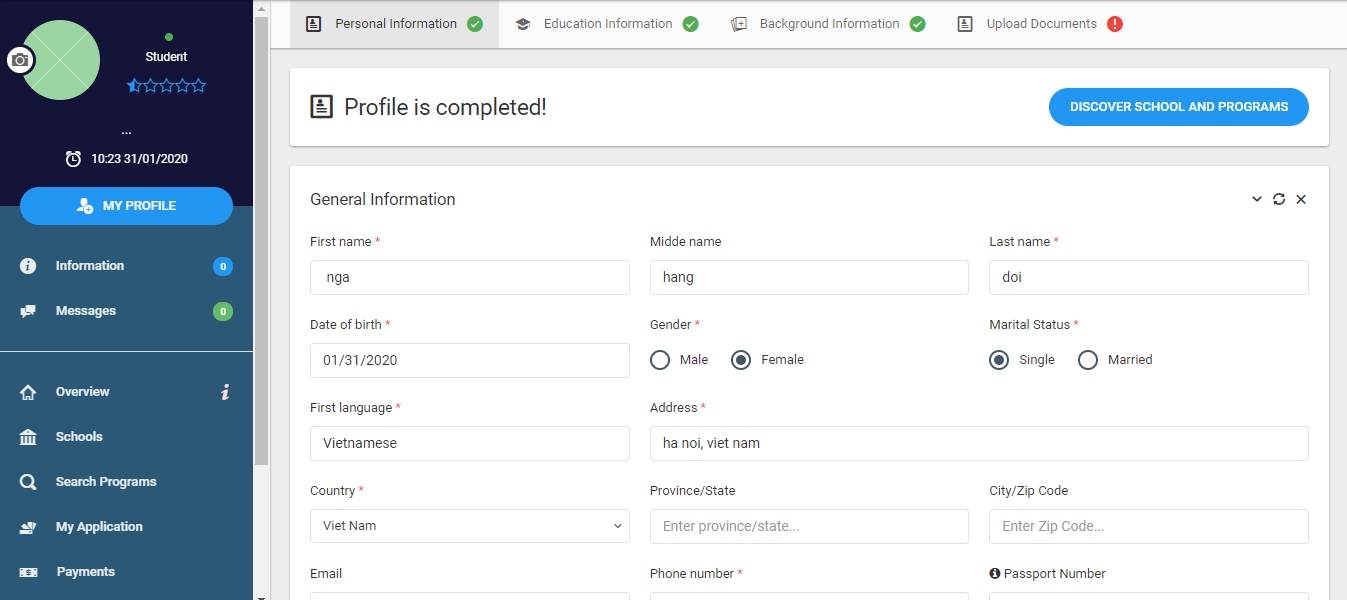The image size is (1347, 600).
Task: Click the sidebar vertical scrollbar
Action: click(x=262, y=240)
